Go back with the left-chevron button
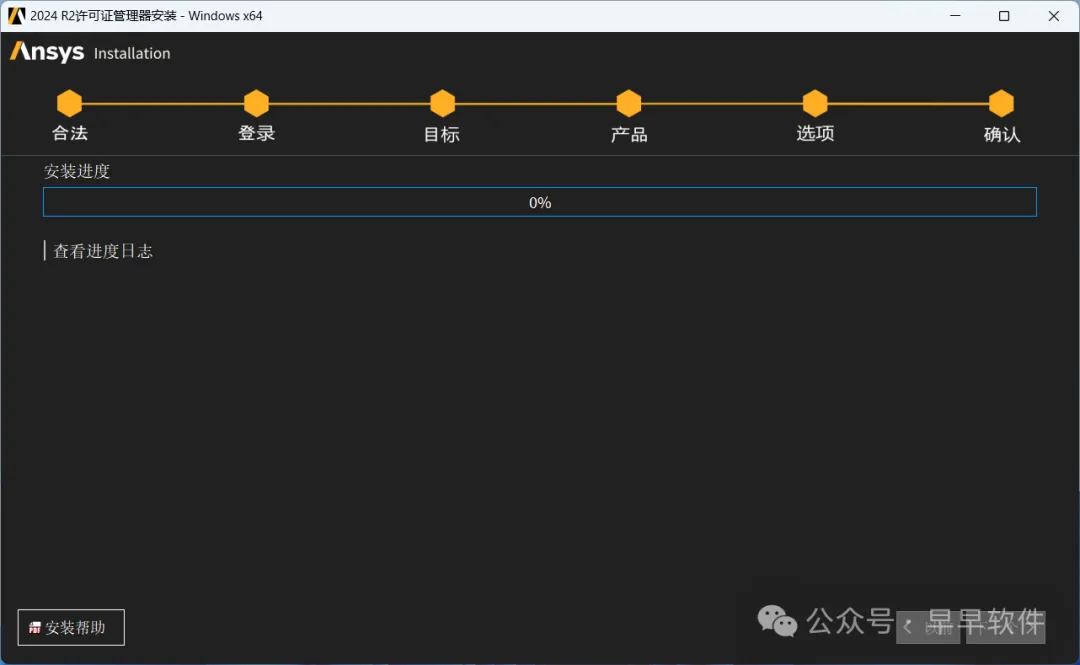 point(928,626)
